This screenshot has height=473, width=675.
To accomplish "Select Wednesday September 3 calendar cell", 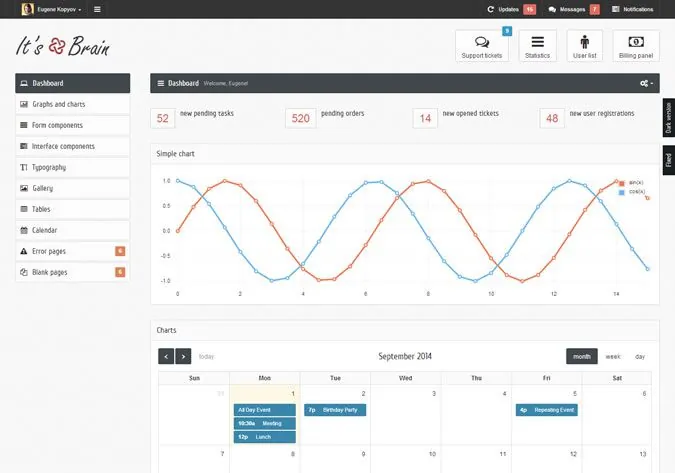I will [406, 415].
